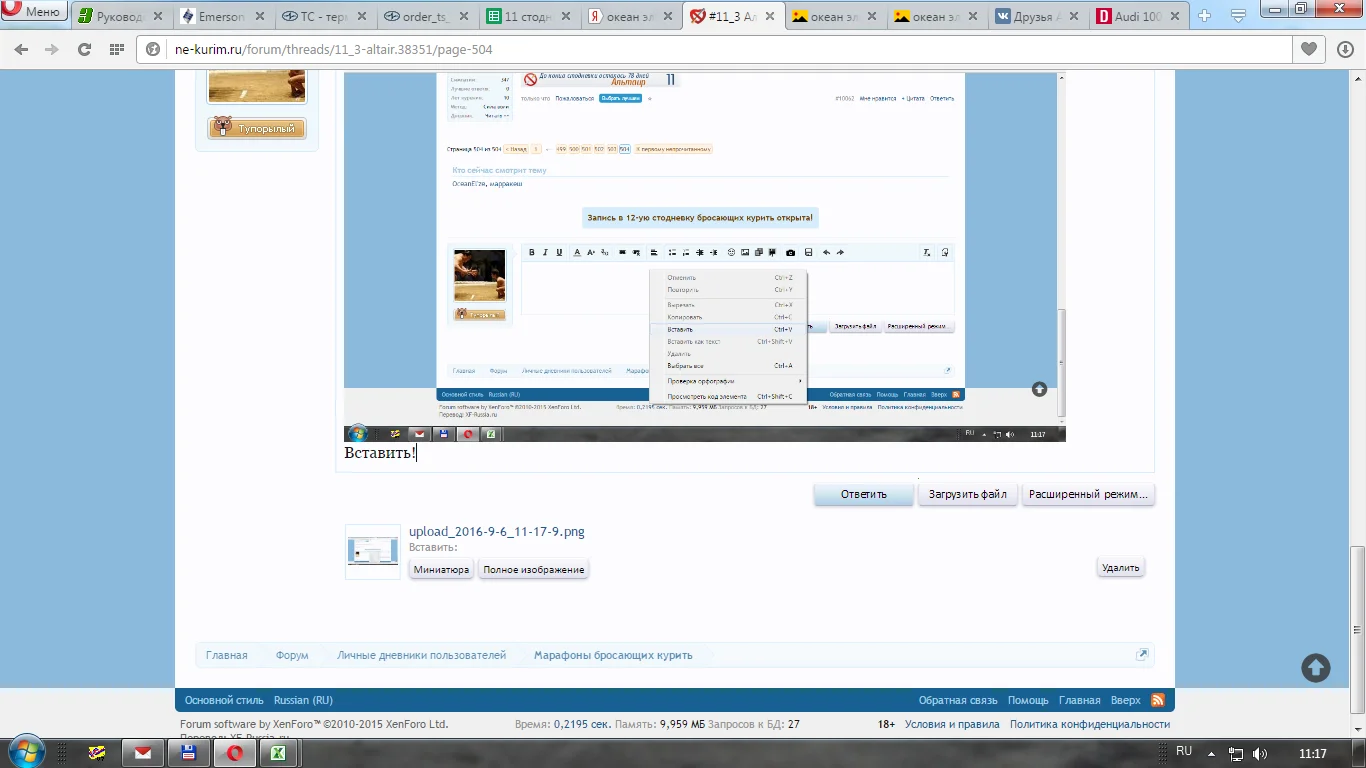Open downloads via the download arrow icon
1366x768 pixels.
click(x=1344, y=50)
